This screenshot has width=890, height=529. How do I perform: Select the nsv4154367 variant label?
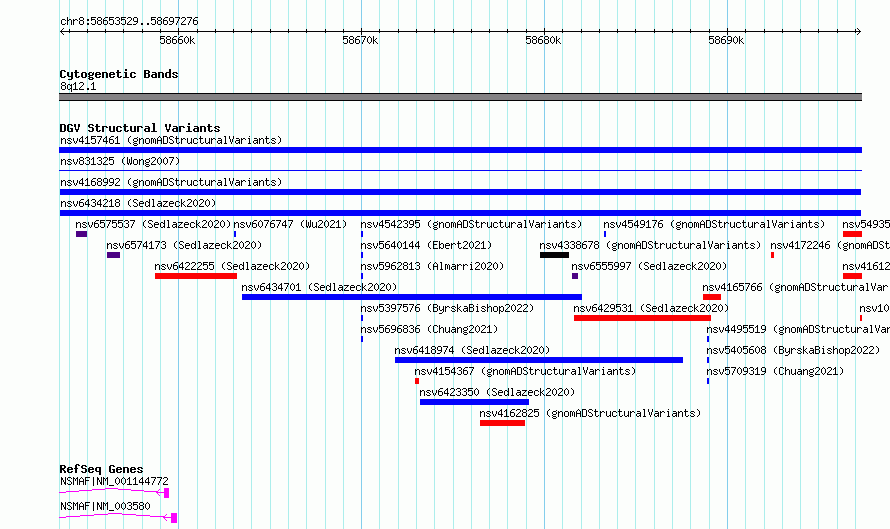coord(525,371)
